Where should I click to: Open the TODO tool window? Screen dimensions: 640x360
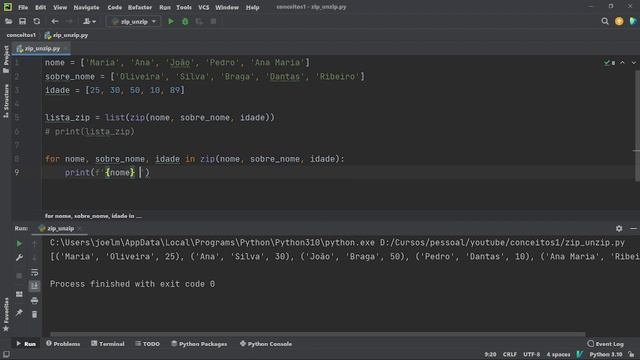click(147, 344)
